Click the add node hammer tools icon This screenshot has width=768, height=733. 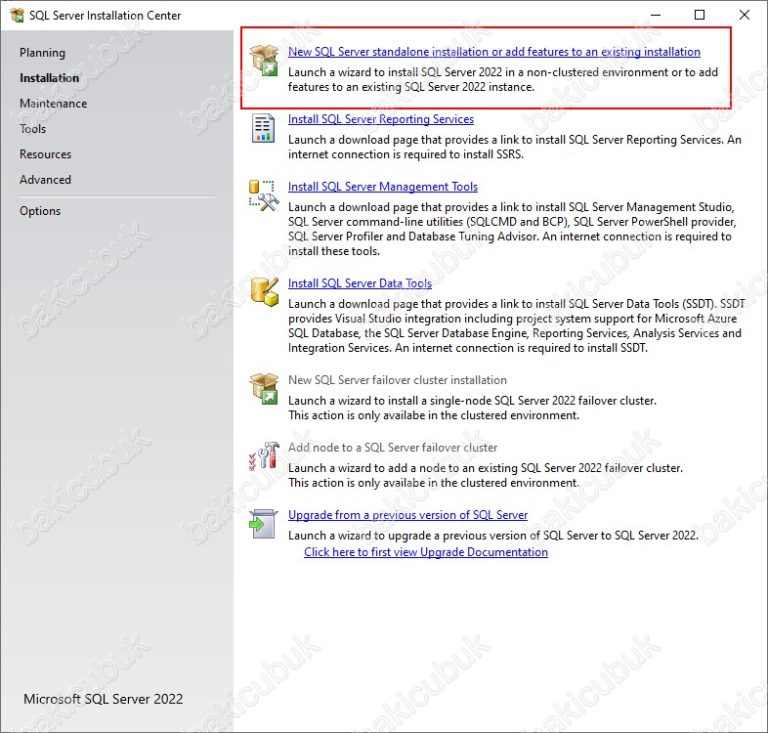click(264, 456)
